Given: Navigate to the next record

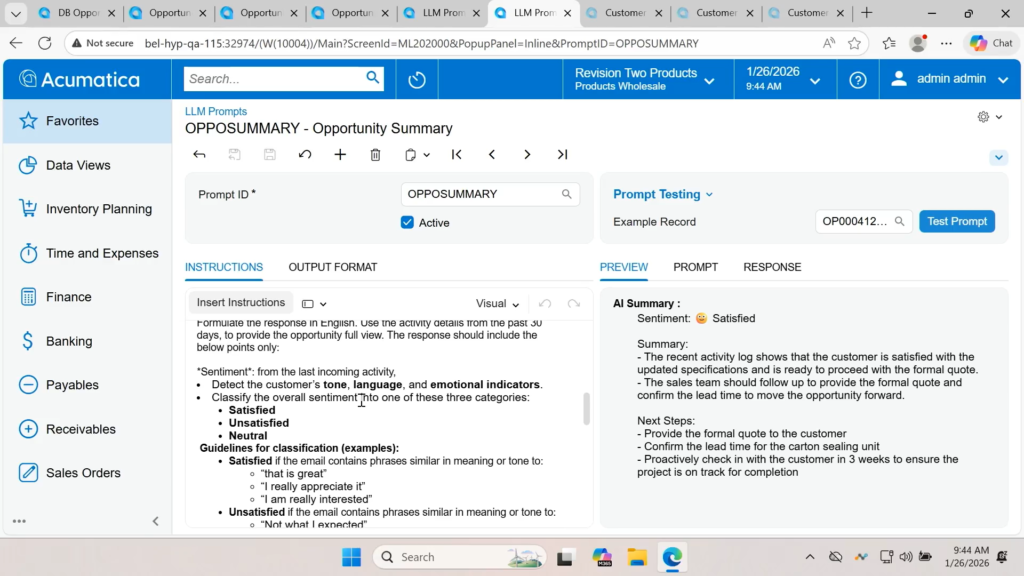Looking at the screenshot, I should click(527, 155).
